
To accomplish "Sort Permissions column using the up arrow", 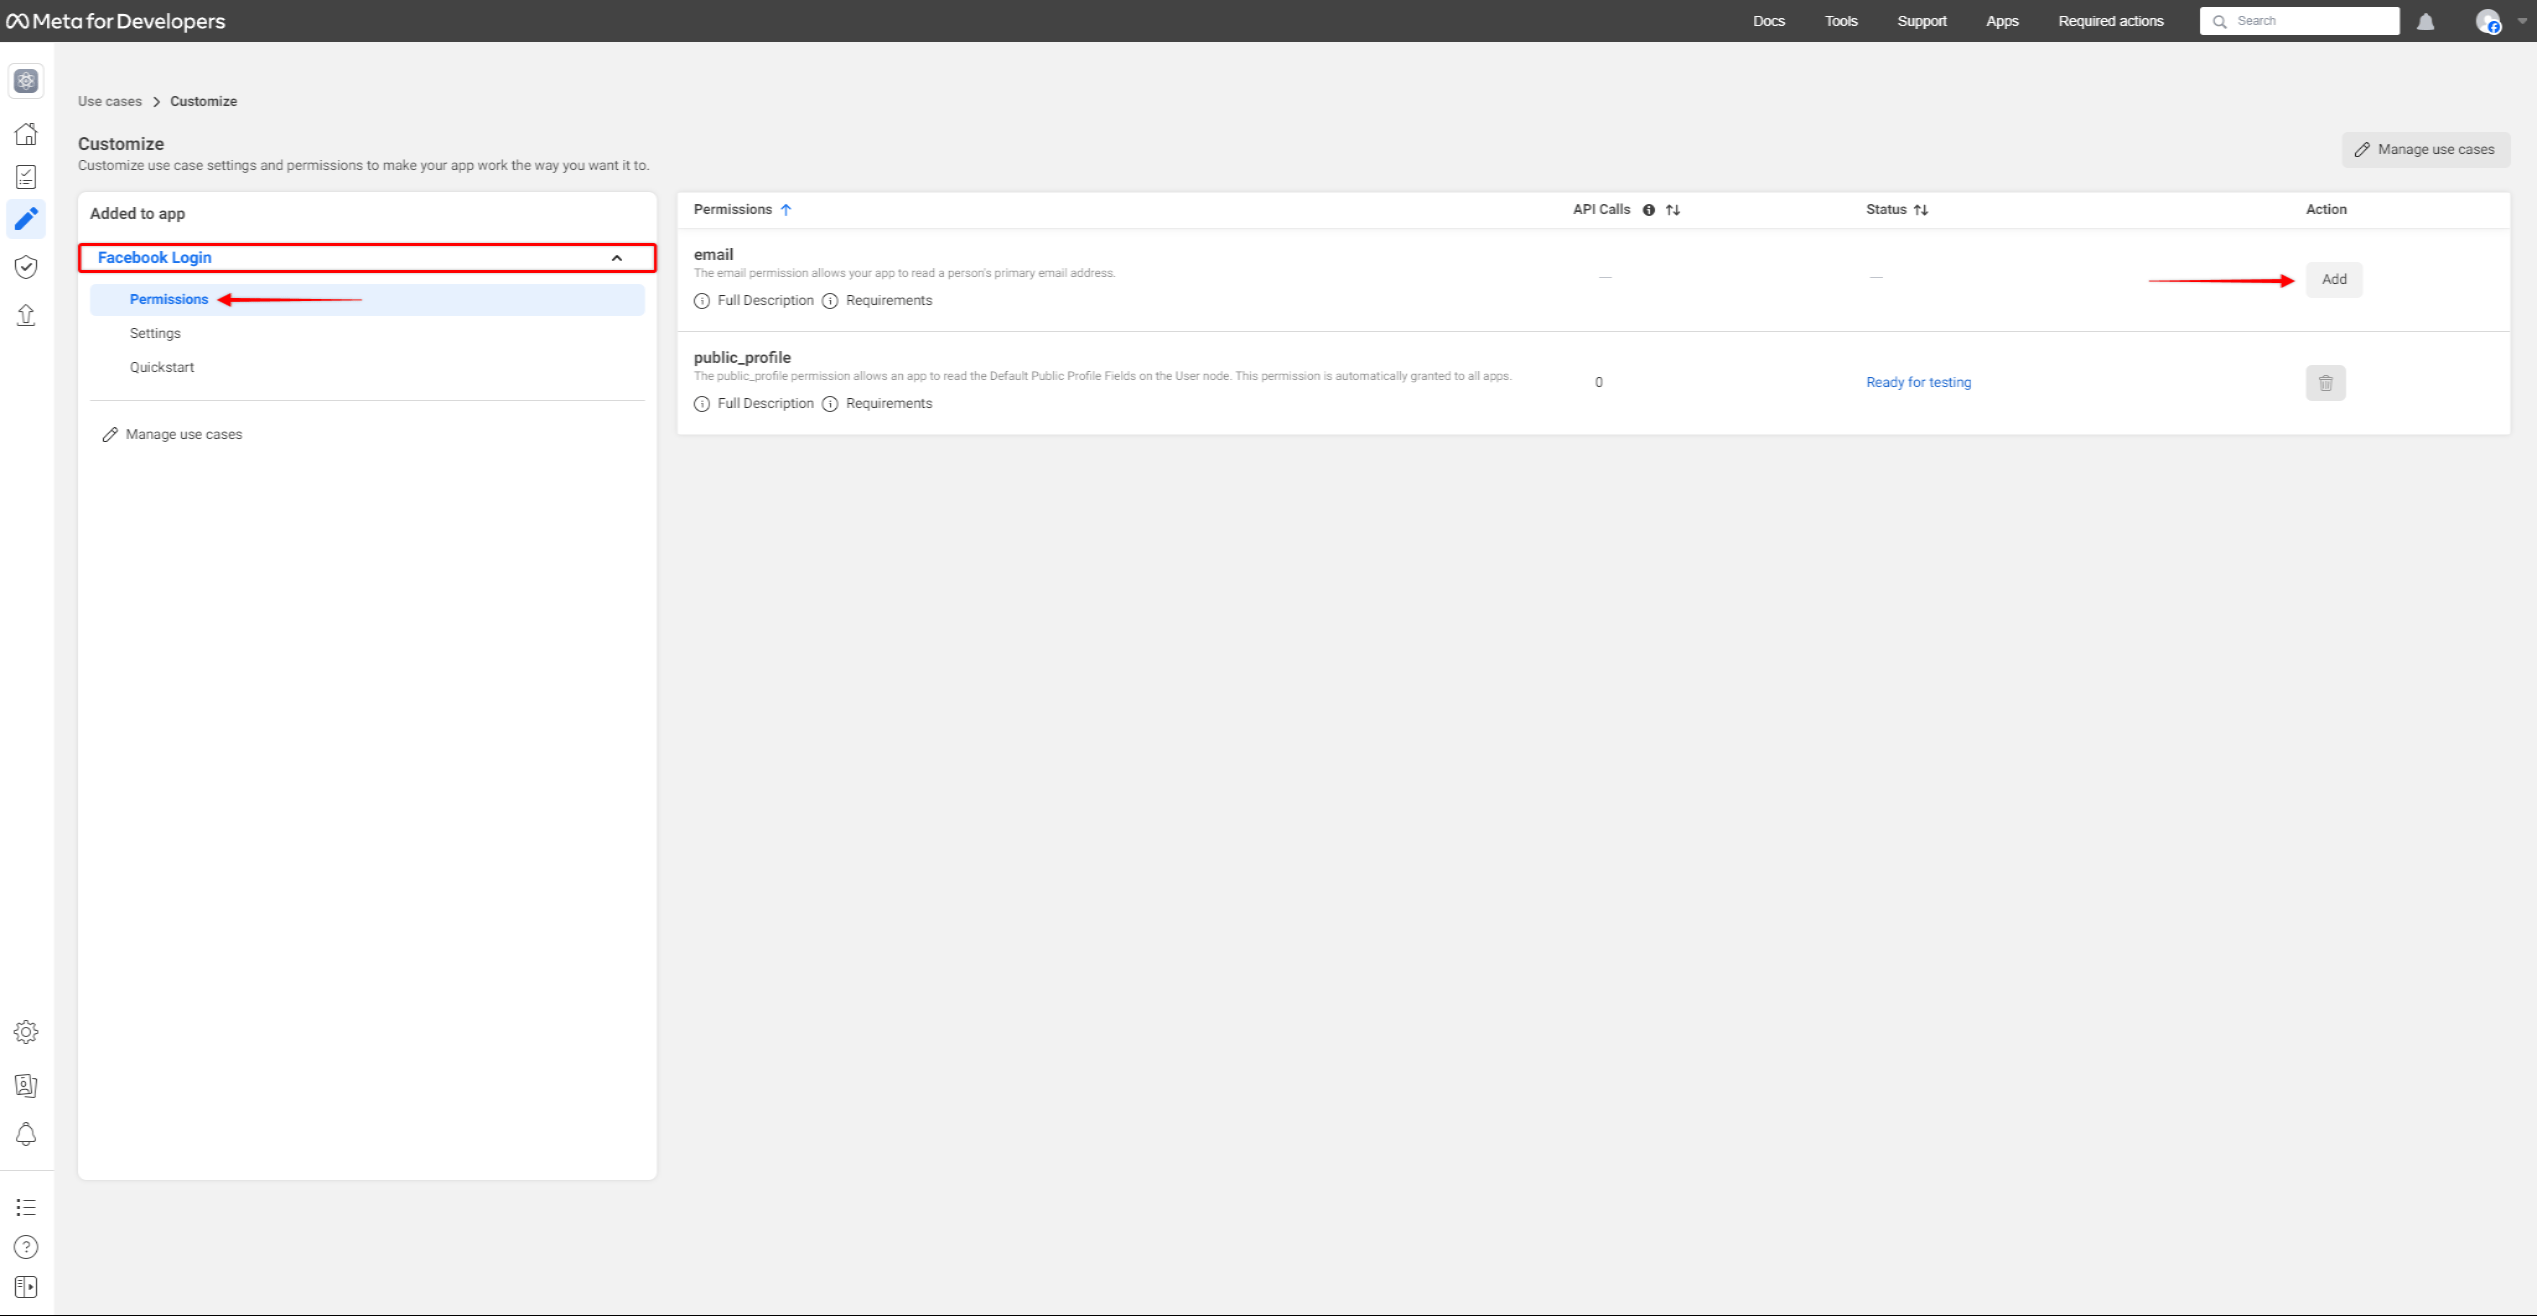I will point(786,210).
